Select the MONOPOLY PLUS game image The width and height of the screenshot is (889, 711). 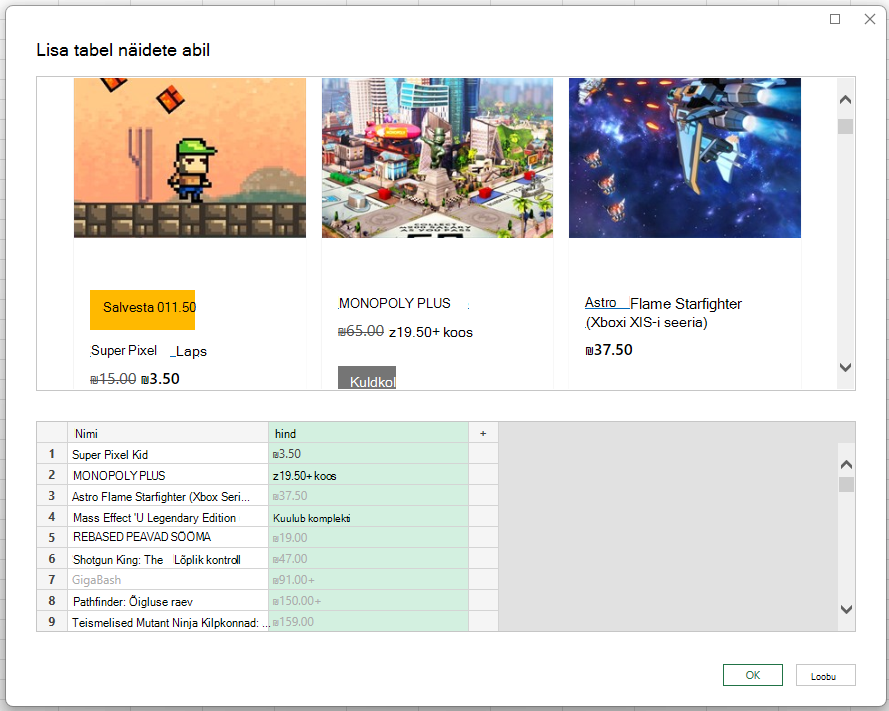point(437,158)
